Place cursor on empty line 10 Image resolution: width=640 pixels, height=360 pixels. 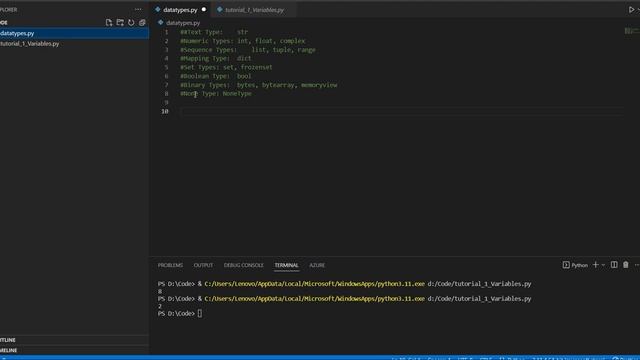tap(402, 111)
